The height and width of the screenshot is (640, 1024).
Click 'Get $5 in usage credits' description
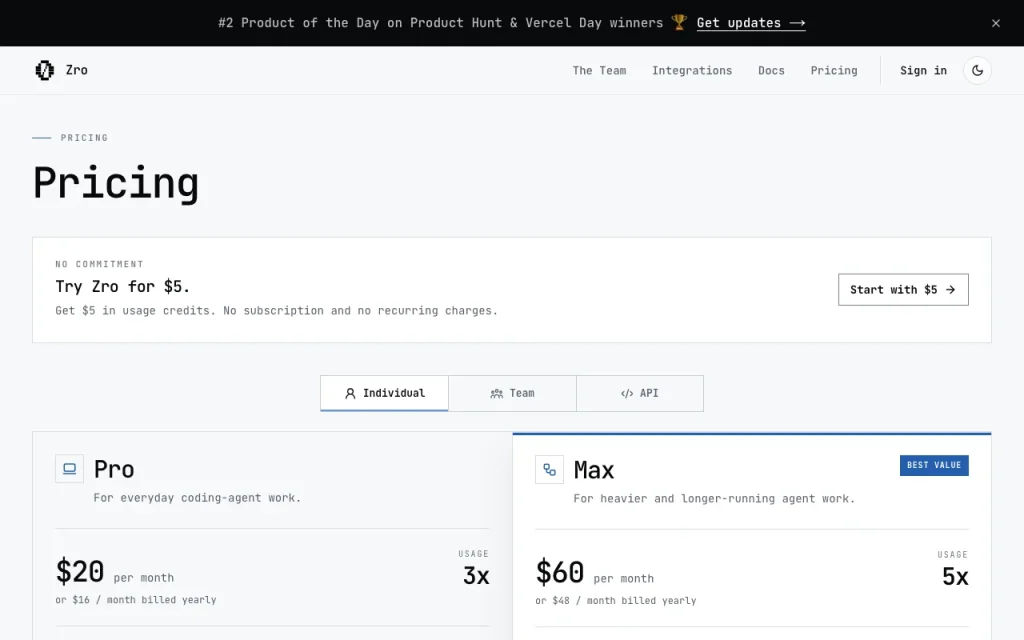(x=276, y=311)
